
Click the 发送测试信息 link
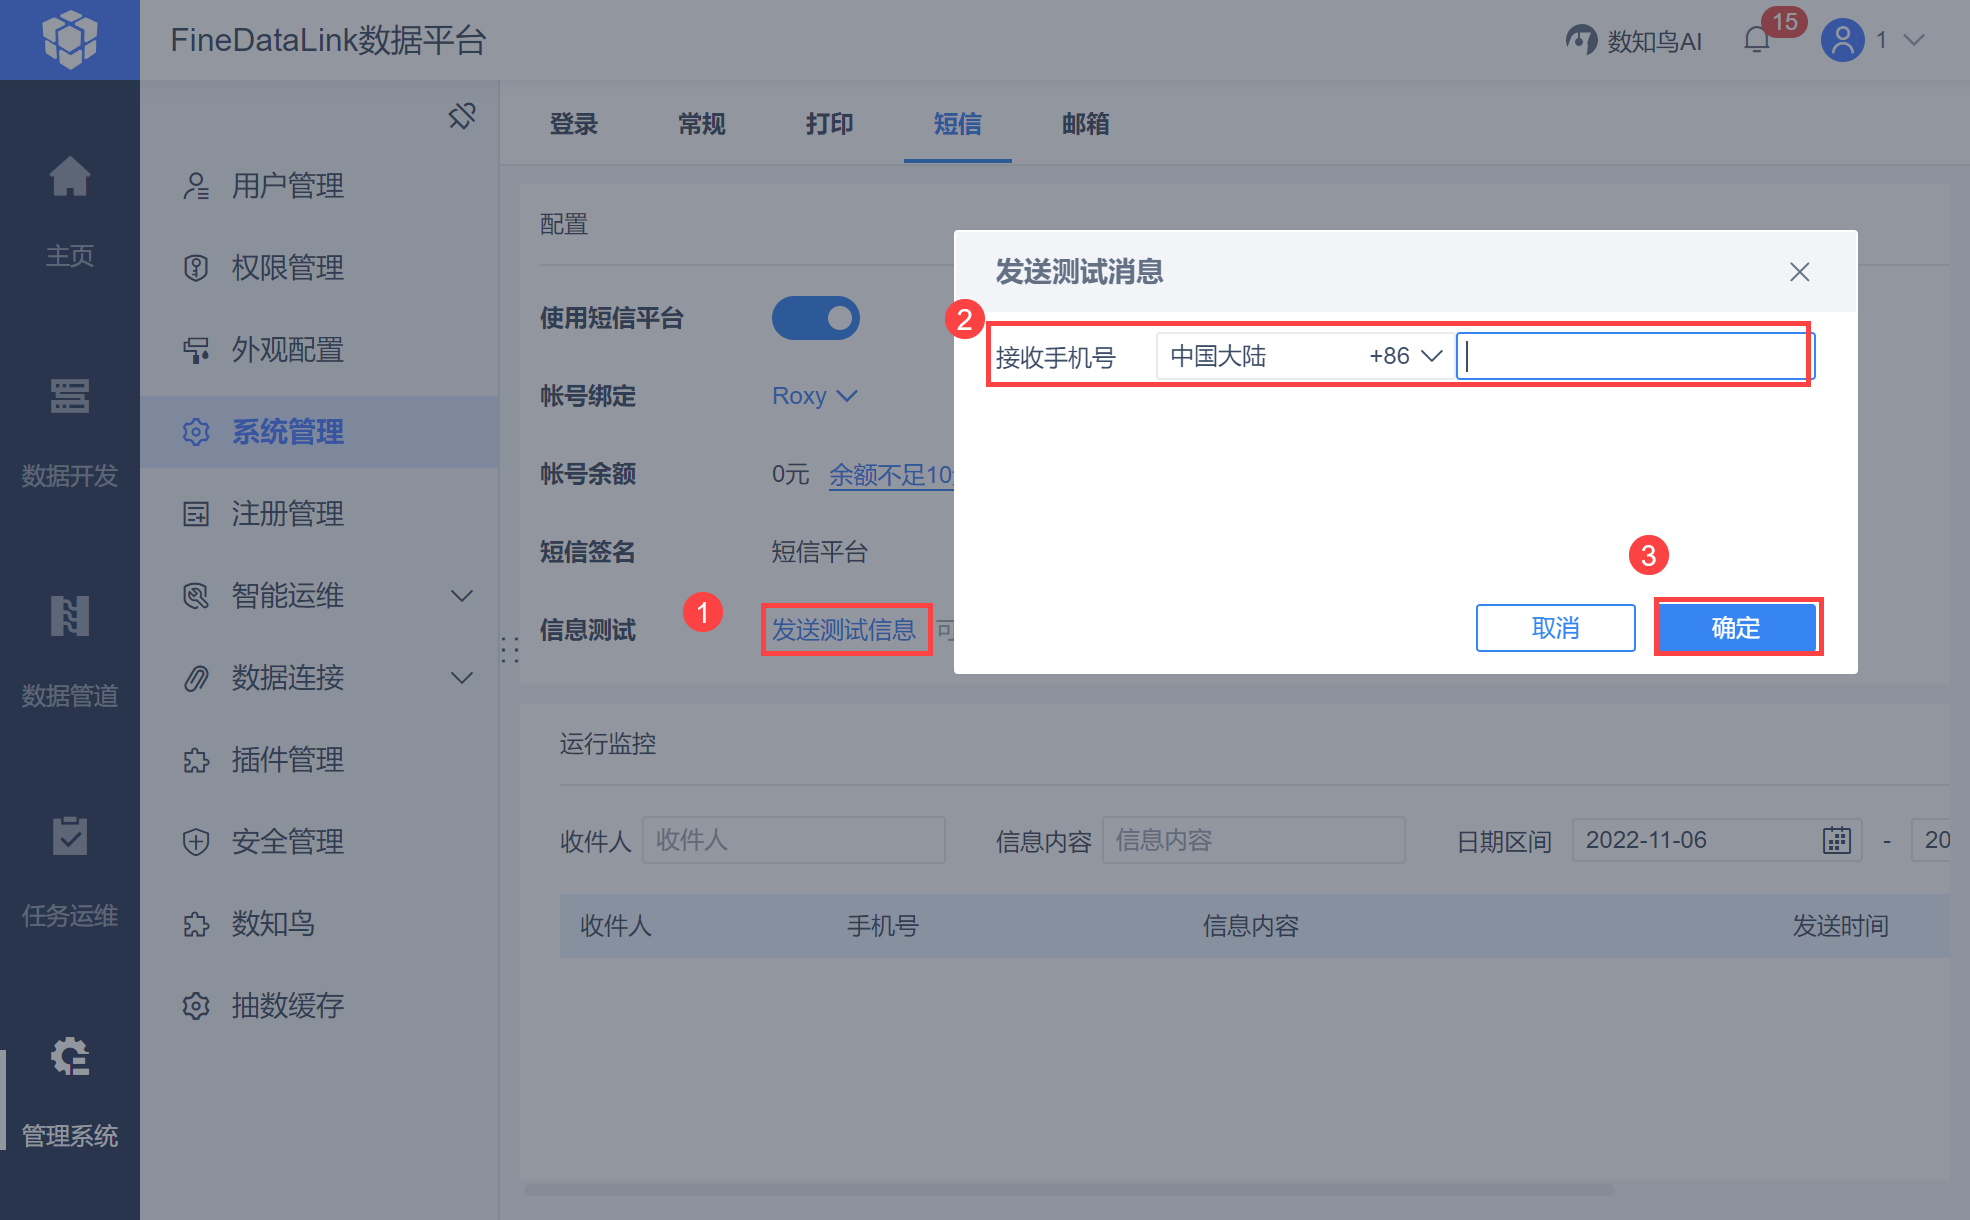(x=844, y=630)
